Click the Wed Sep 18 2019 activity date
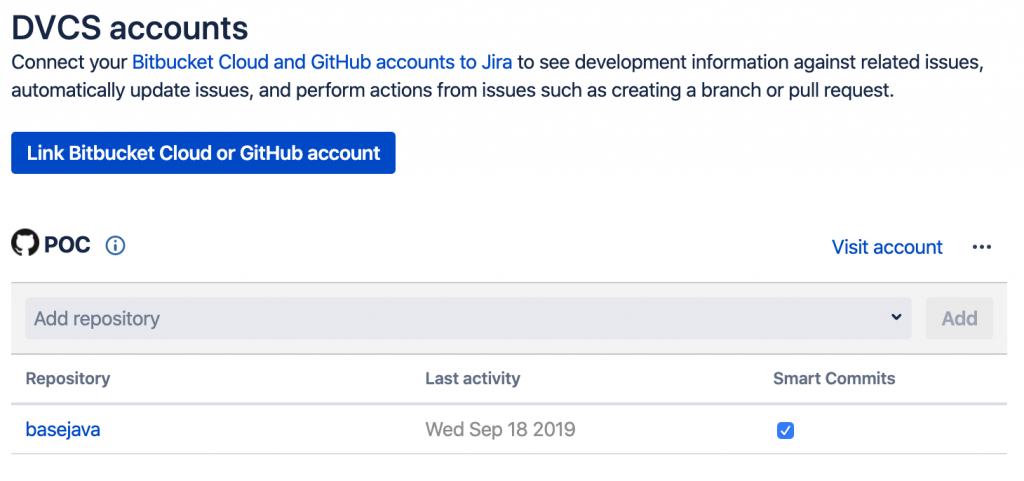The width and height of the screenshot is (1024, 481). point(500,430)
